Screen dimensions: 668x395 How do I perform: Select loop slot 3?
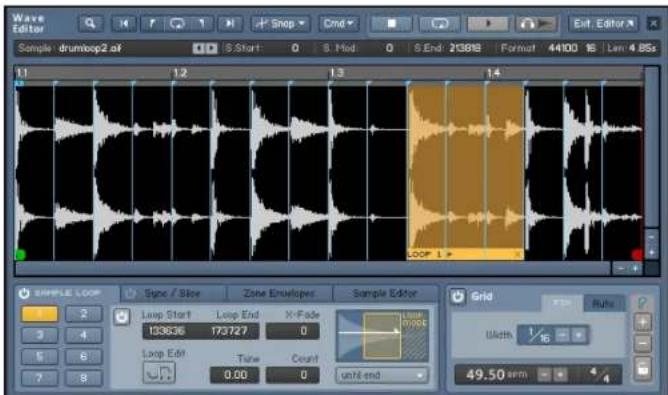(x=39, y=335)
